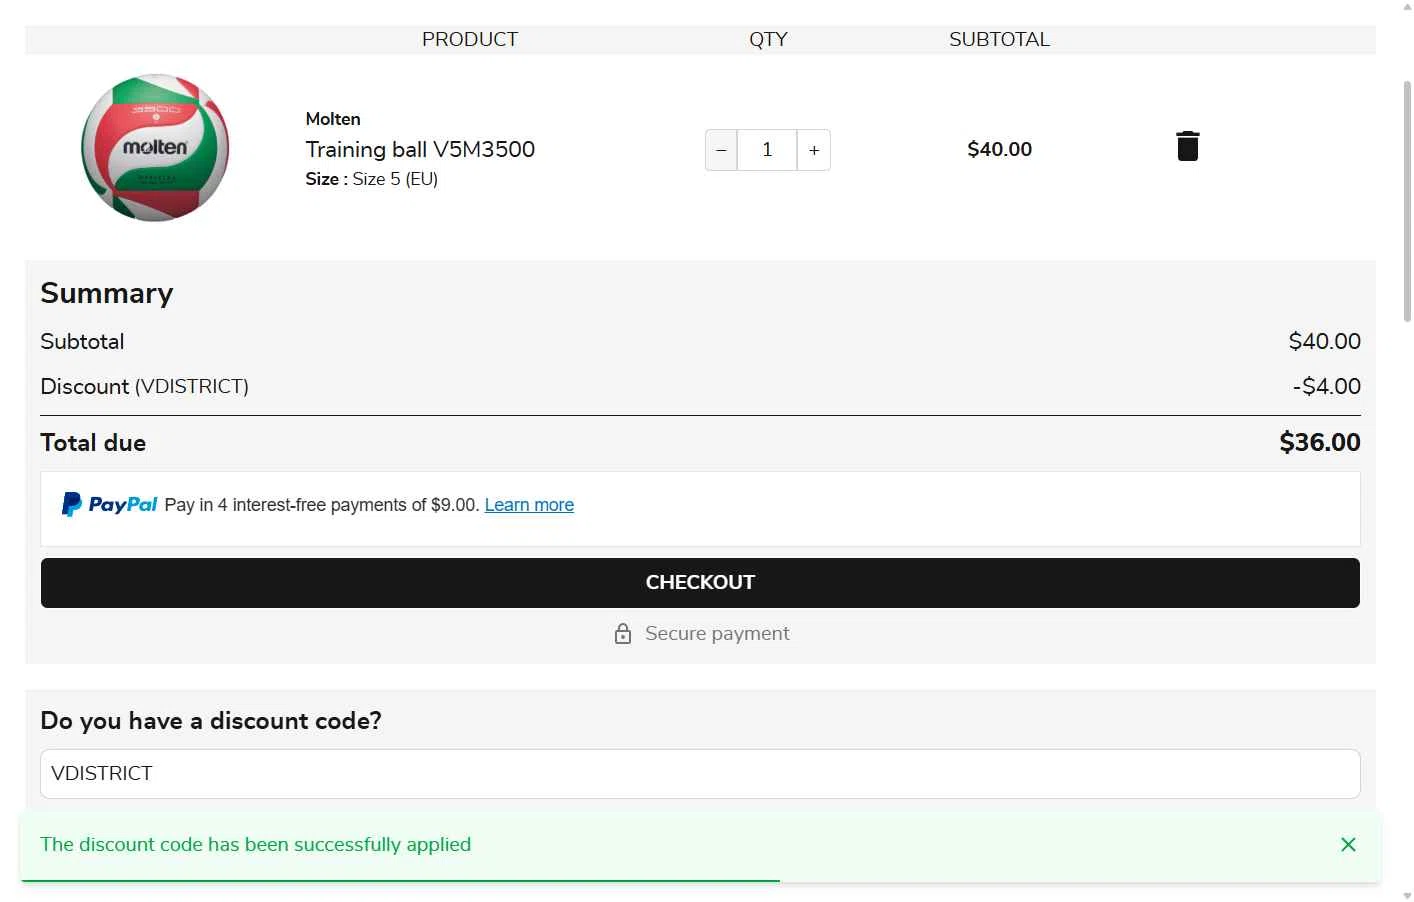This screenshot has height=902, width=1414.
Task: Click the scrollbar down arrow
Action: [x=1407, y=896]
